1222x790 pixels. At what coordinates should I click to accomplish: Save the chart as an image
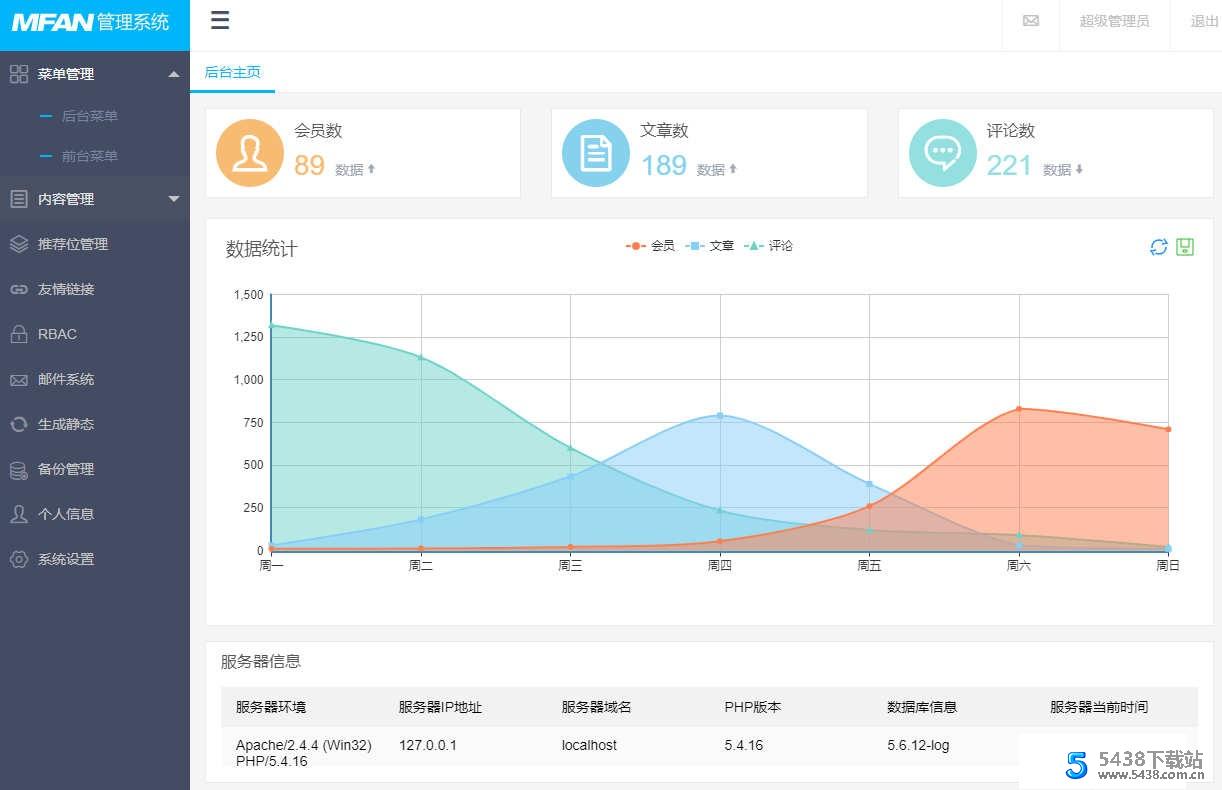click(x=1185, y=246)
